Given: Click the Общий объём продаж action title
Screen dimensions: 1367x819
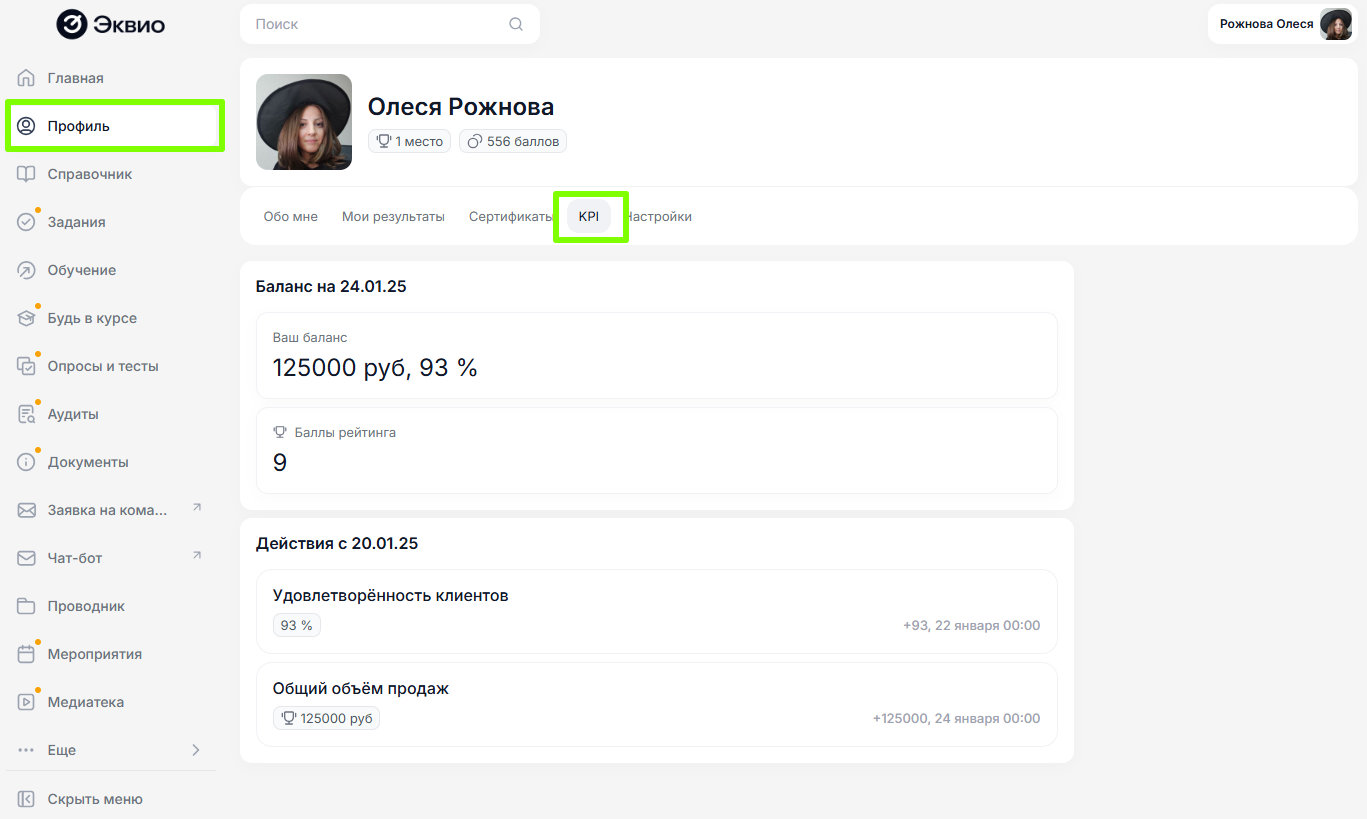Looking at the screenshot, I should click(x=361, y=689).
